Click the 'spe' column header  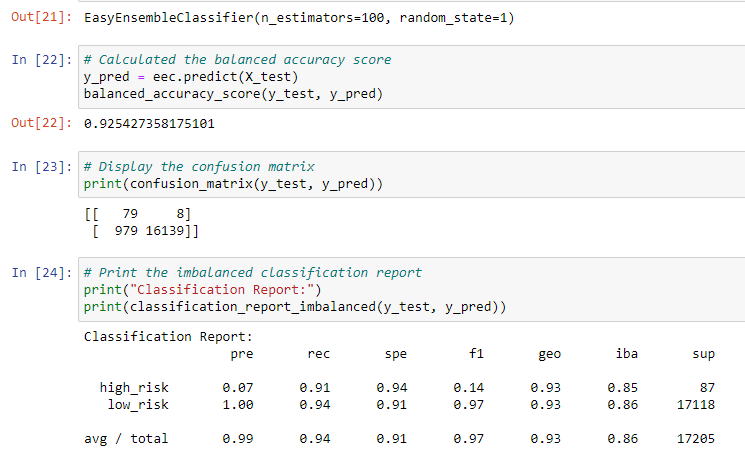click(x=396, y=354)
